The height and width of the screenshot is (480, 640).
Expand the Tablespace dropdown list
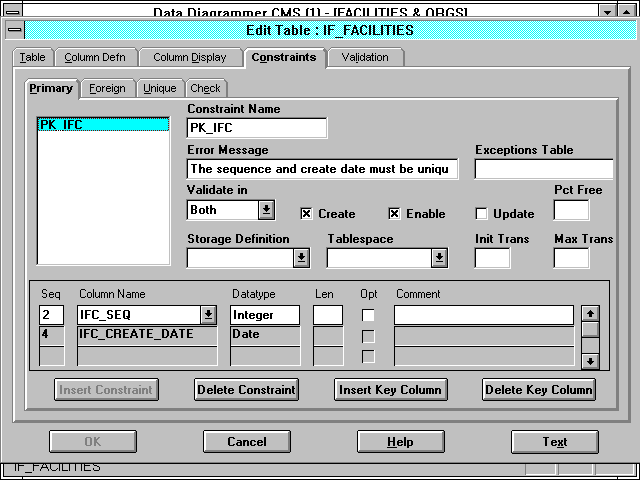(439, 258)
